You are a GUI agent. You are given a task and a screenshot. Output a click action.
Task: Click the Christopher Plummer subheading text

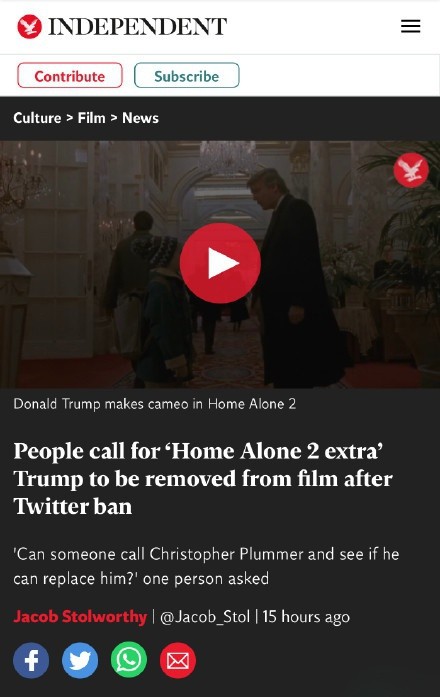coord(206,566)
